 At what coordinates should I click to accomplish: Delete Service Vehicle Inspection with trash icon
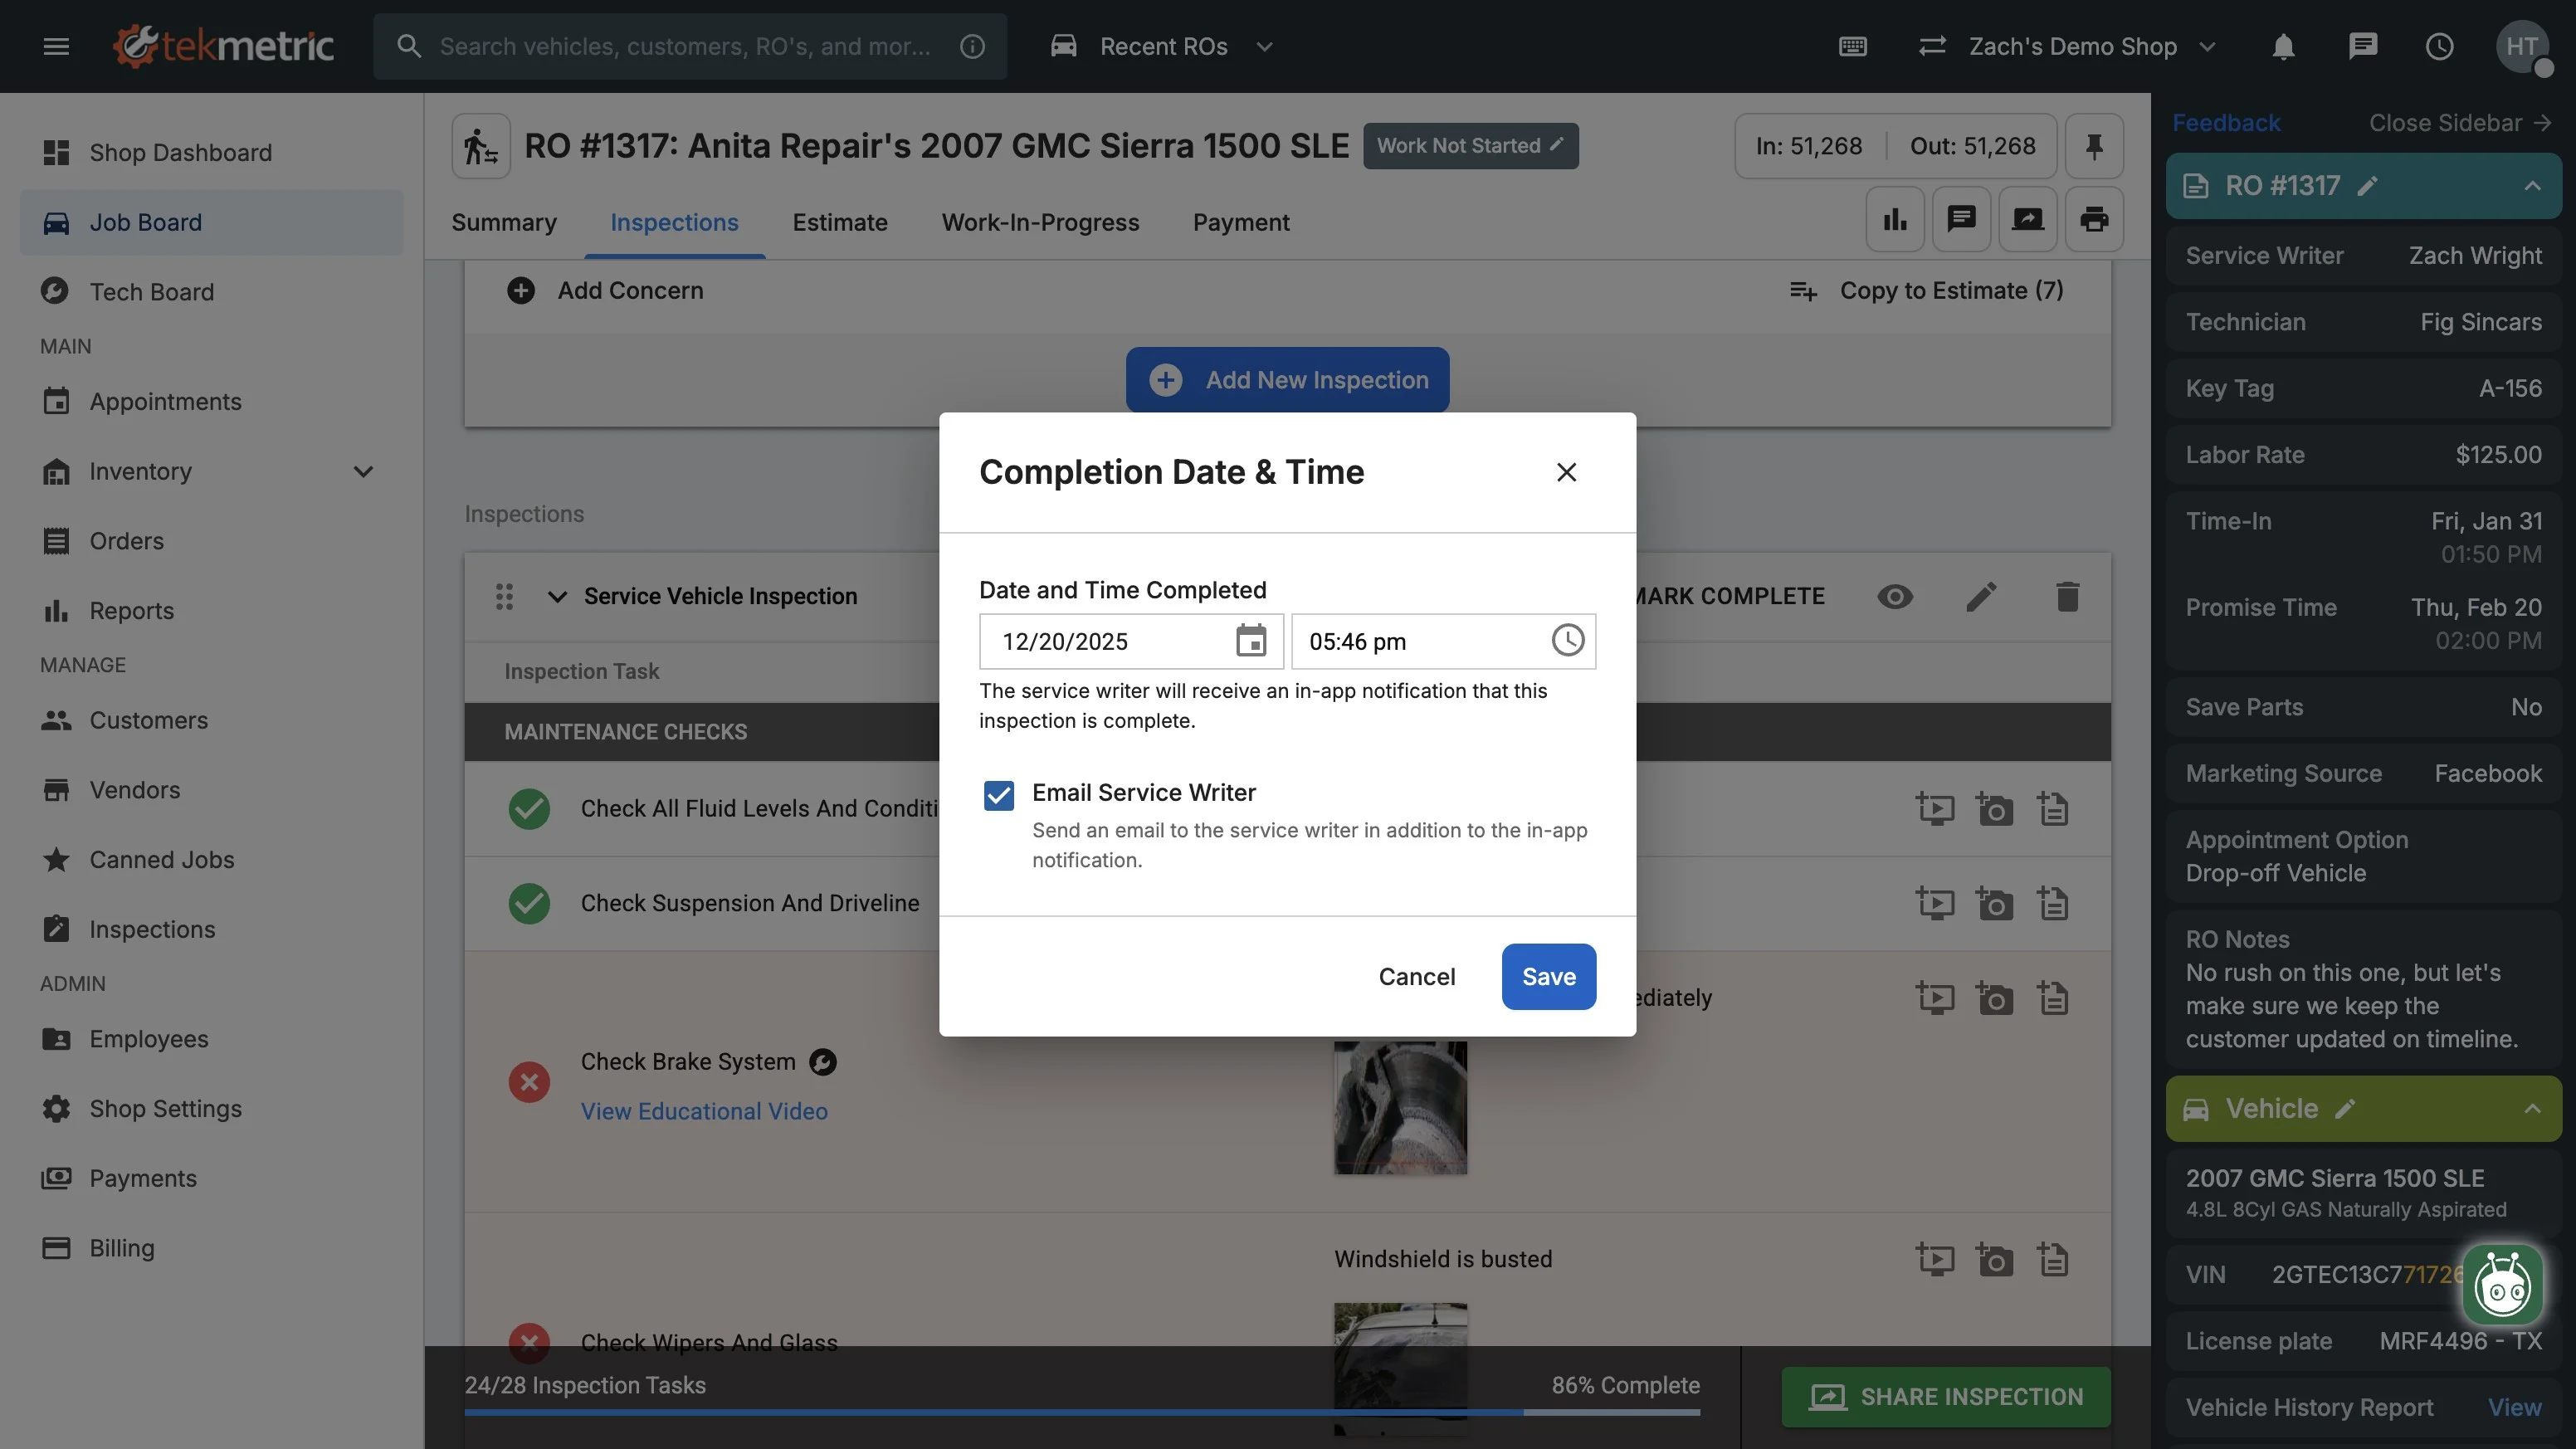coord(2067,597)
